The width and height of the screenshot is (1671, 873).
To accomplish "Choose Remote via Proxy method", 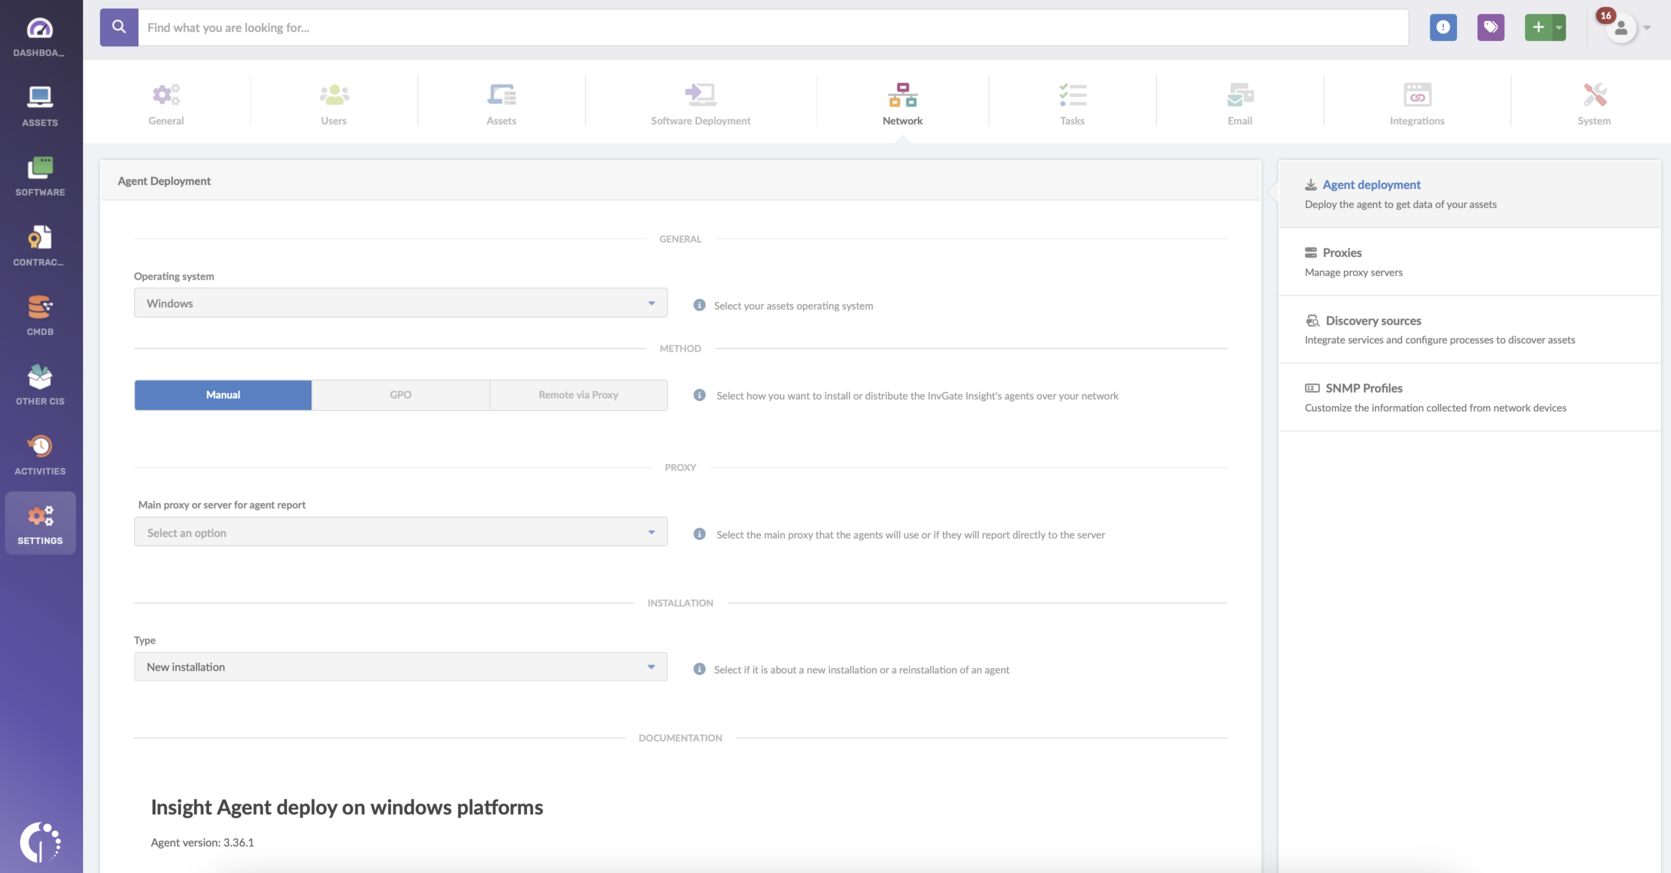I will pos(578,395).
